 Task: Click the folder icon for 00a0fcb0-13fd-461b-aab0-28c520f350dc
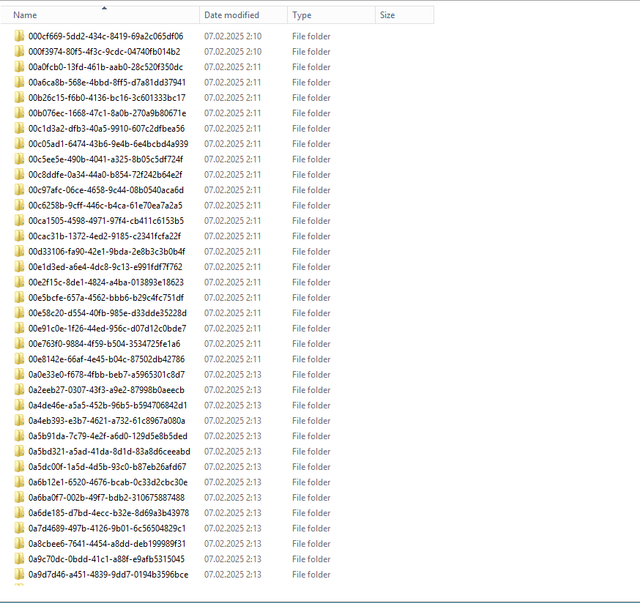click(x=19, y=67)
